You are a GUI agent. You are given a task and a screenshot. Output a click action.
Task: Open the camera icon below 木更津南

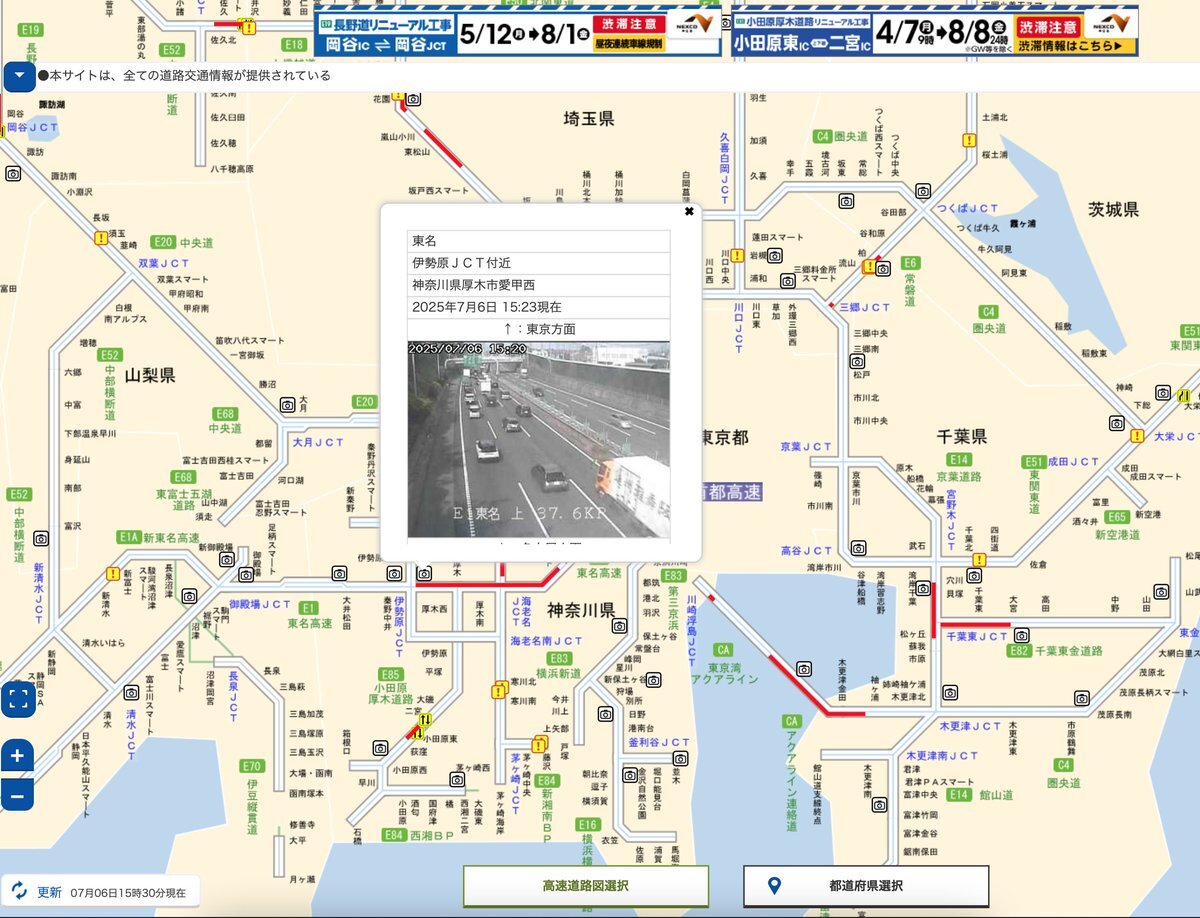coord(879,805)
